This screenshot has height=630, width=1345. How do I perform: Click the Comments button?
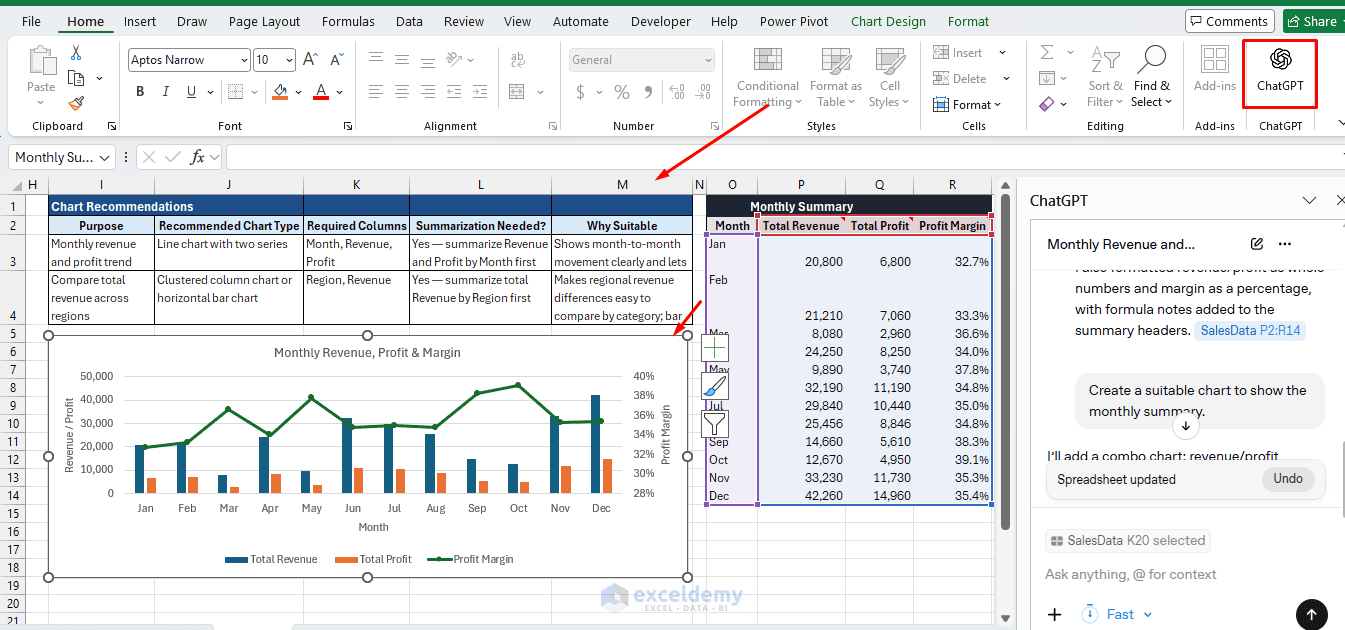tap(1229, 21)
